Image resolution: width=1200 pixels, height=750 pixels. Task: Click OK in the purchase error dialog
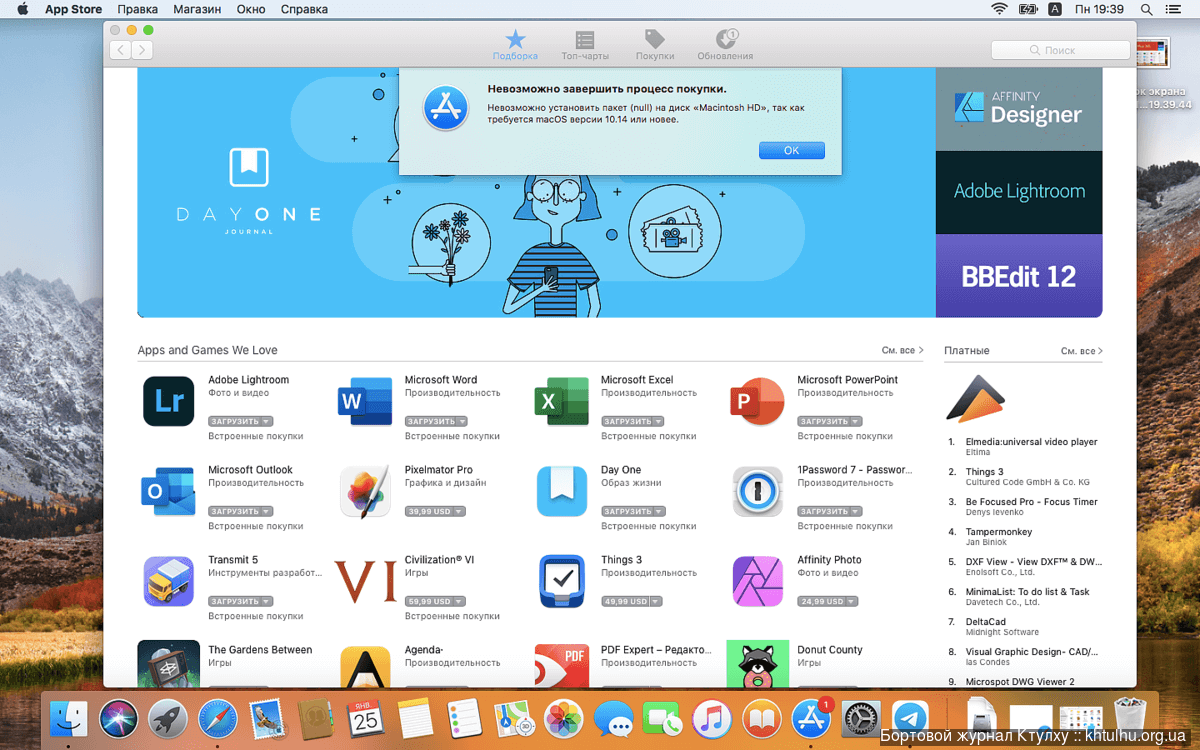[791, 150]
